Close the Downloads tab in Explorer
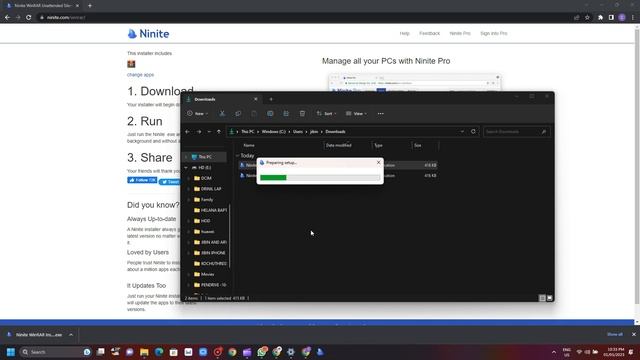 pyautogui.click(x=256, y=99)
